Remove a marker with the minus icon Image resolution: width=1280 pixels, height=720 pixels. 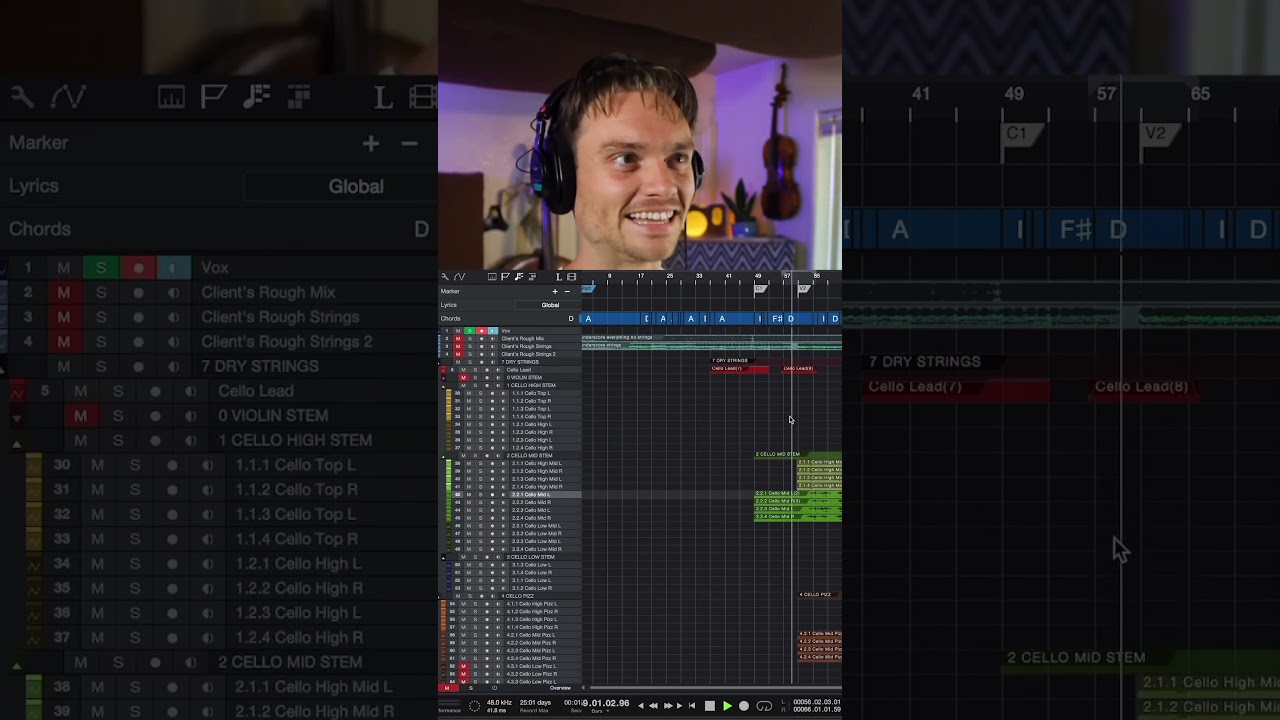(567, 291)
